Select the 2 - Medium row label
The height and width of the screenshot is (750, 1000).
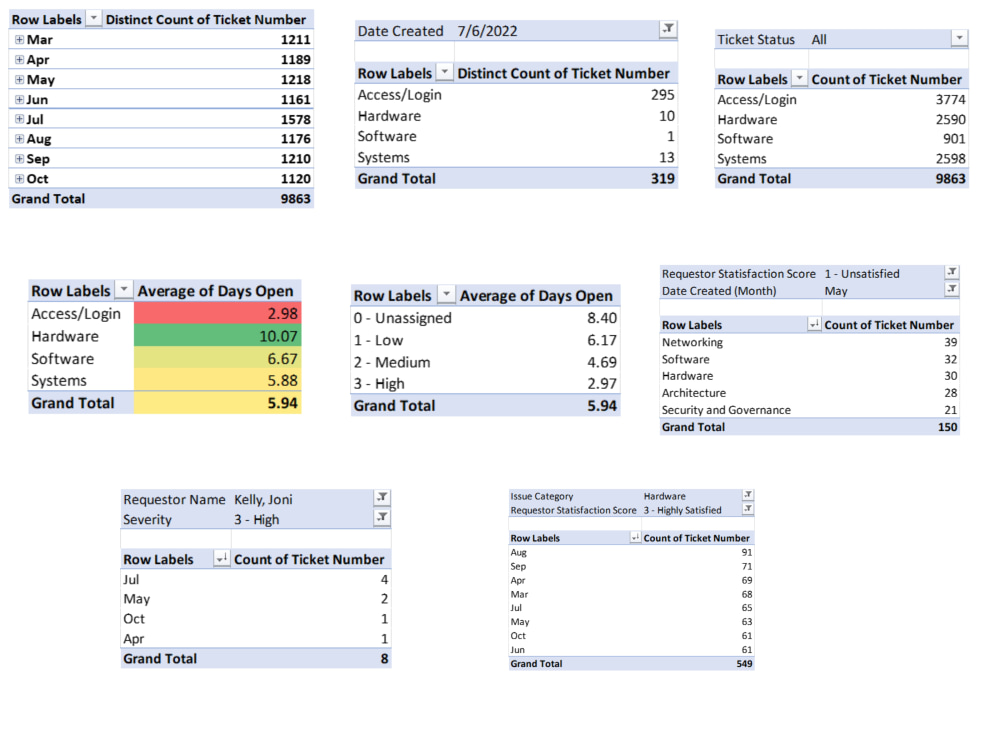click(x=392, y=362)
